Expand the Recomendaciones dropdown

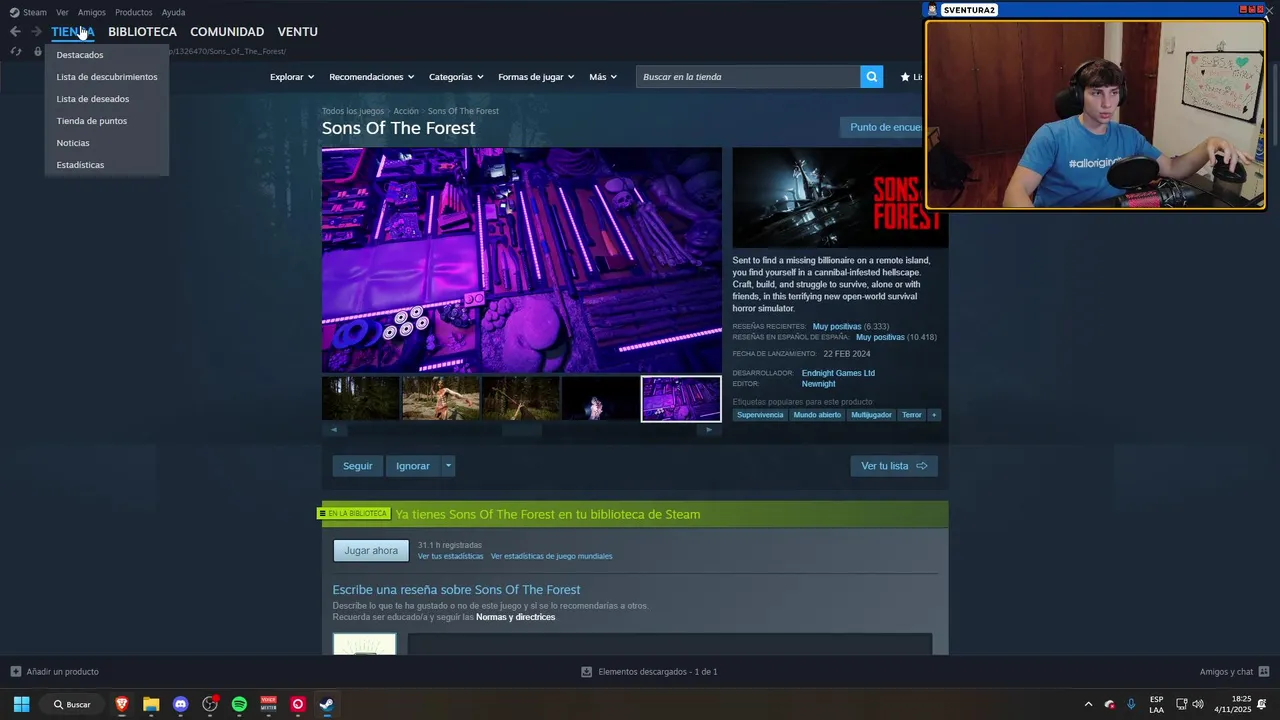point(372,77)
